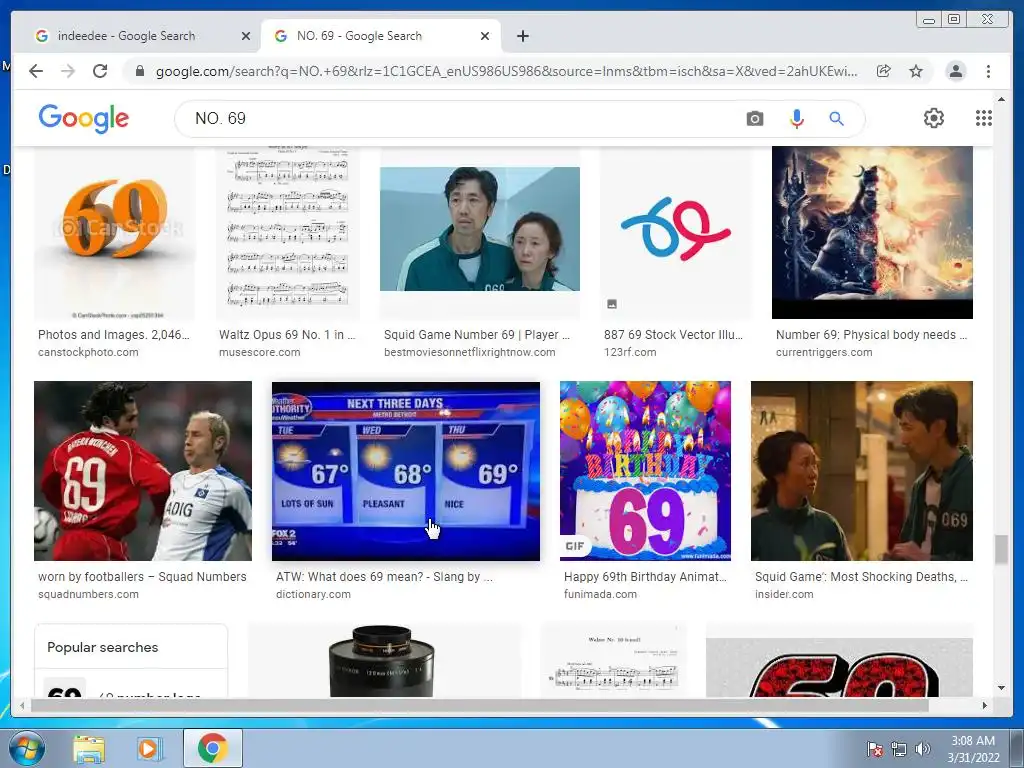The width and height of the screenshot is (1024, 768).
Task: Click the forward navigation arrow
Action: (68, 71)
